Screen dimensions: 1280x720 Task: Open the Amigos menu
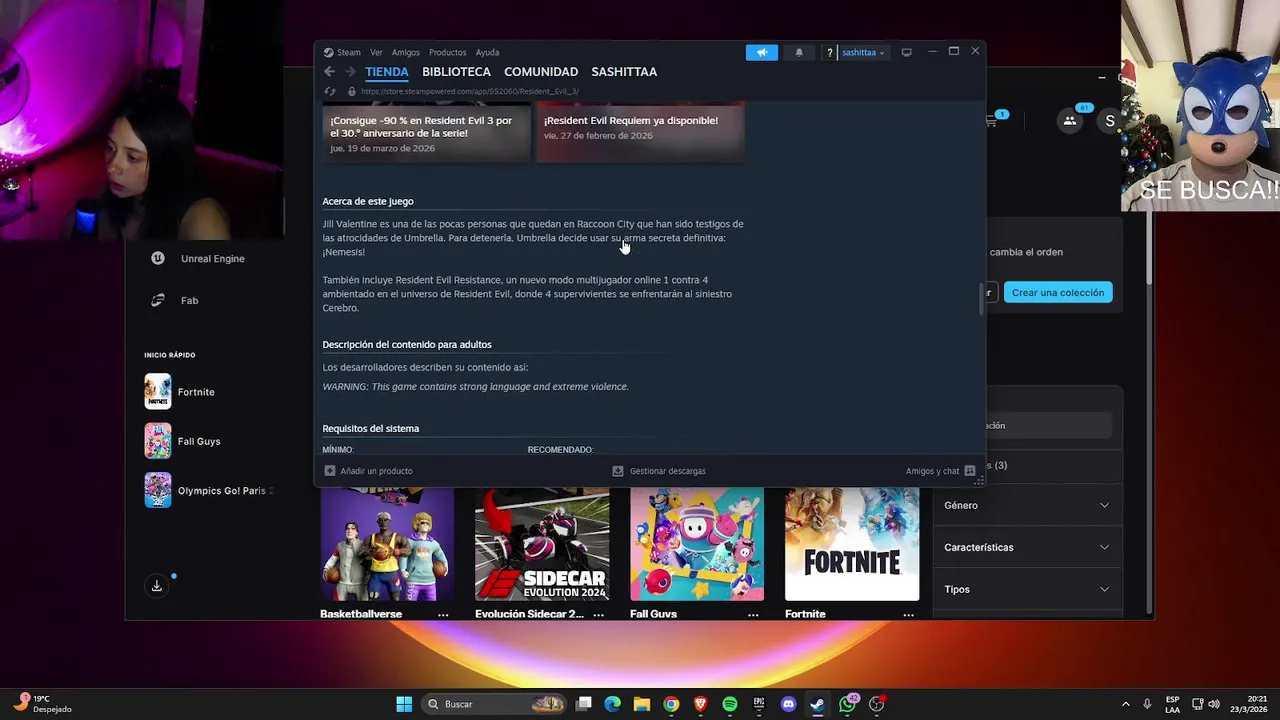(406, 52)
